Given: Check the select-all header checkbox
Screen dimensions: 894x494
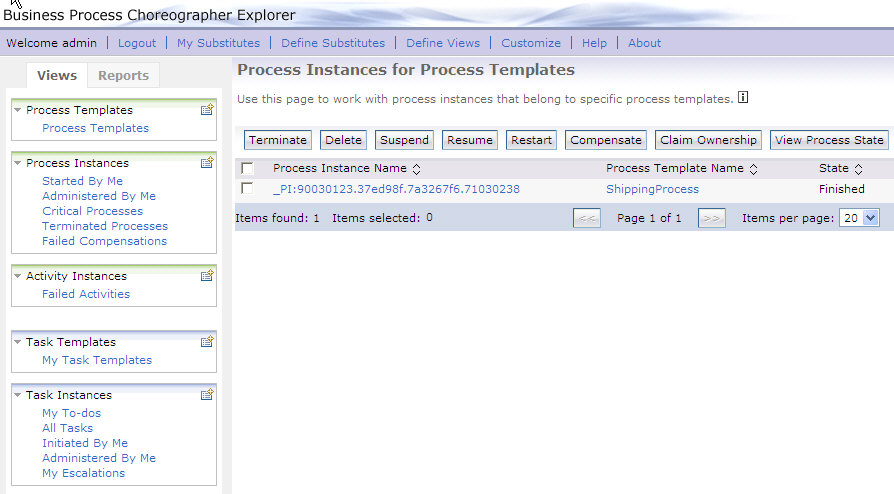Looking at the screenshot, I should coord(247,168).
